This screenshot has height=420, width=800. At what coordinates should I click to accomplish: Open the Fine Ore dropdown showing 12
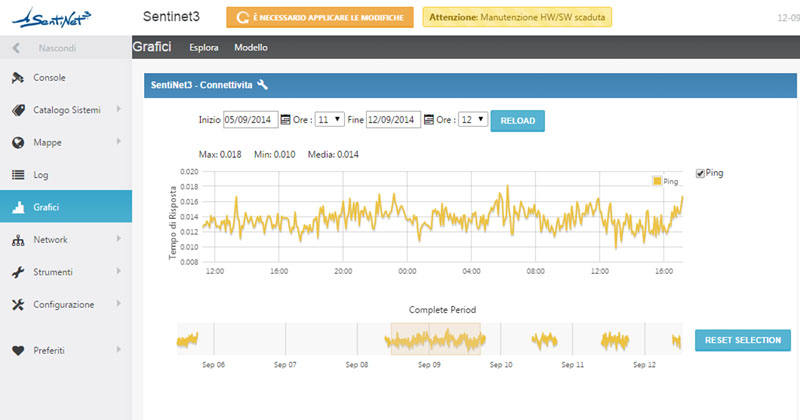point(472,119)
